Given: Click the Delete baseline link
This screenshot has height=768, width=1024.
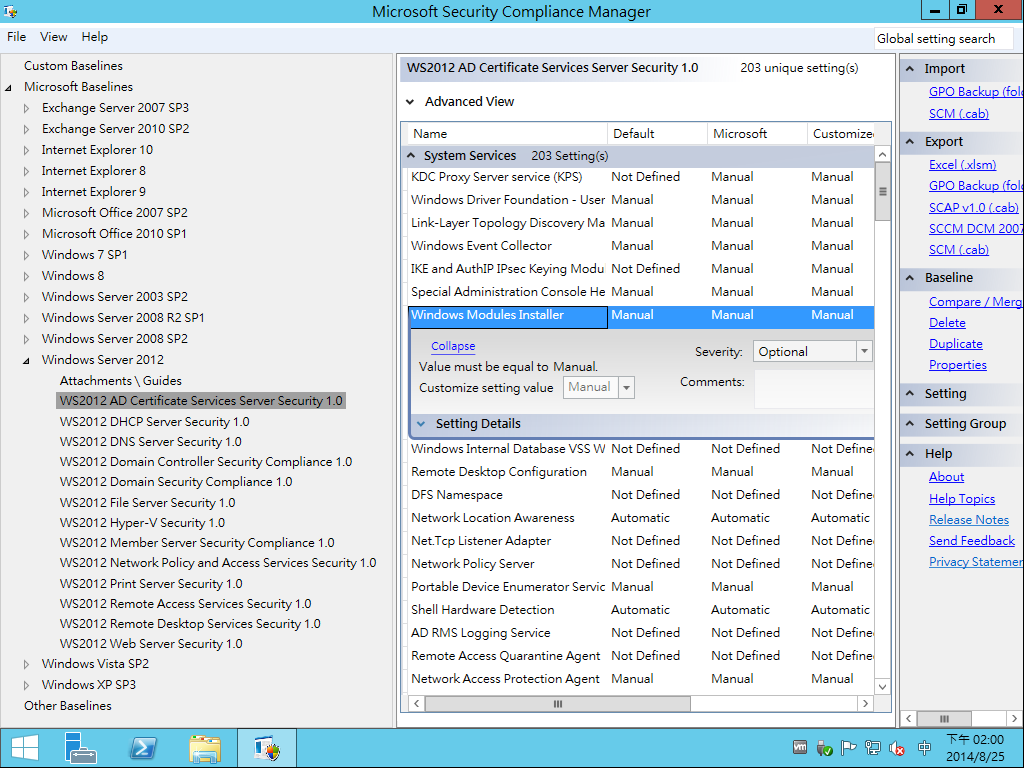Looking at the screenshot, I should click(x=947, y=323).
